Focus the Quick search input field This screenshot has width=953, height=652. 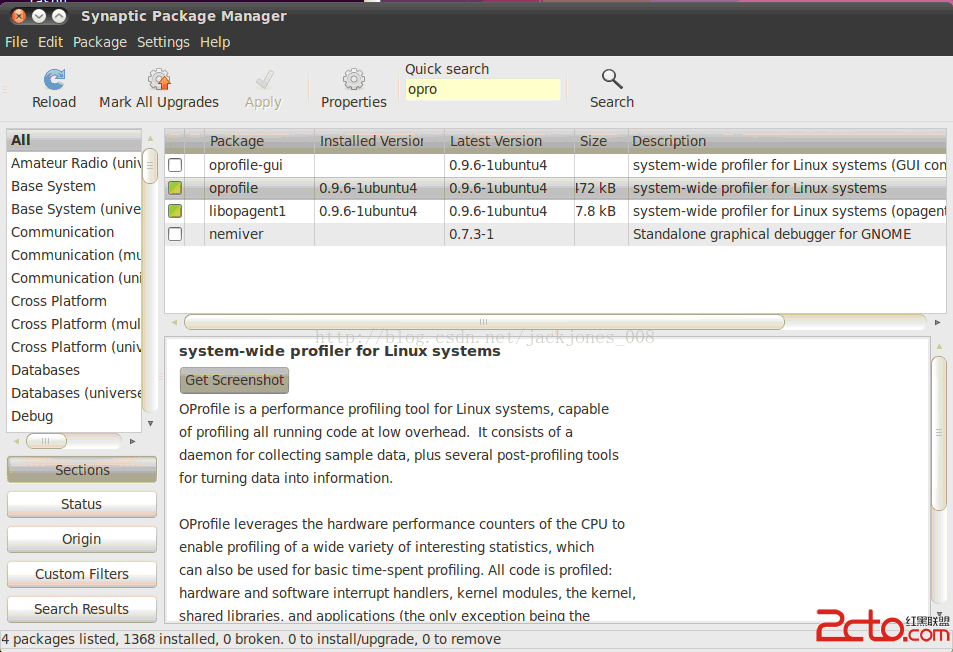482,90
